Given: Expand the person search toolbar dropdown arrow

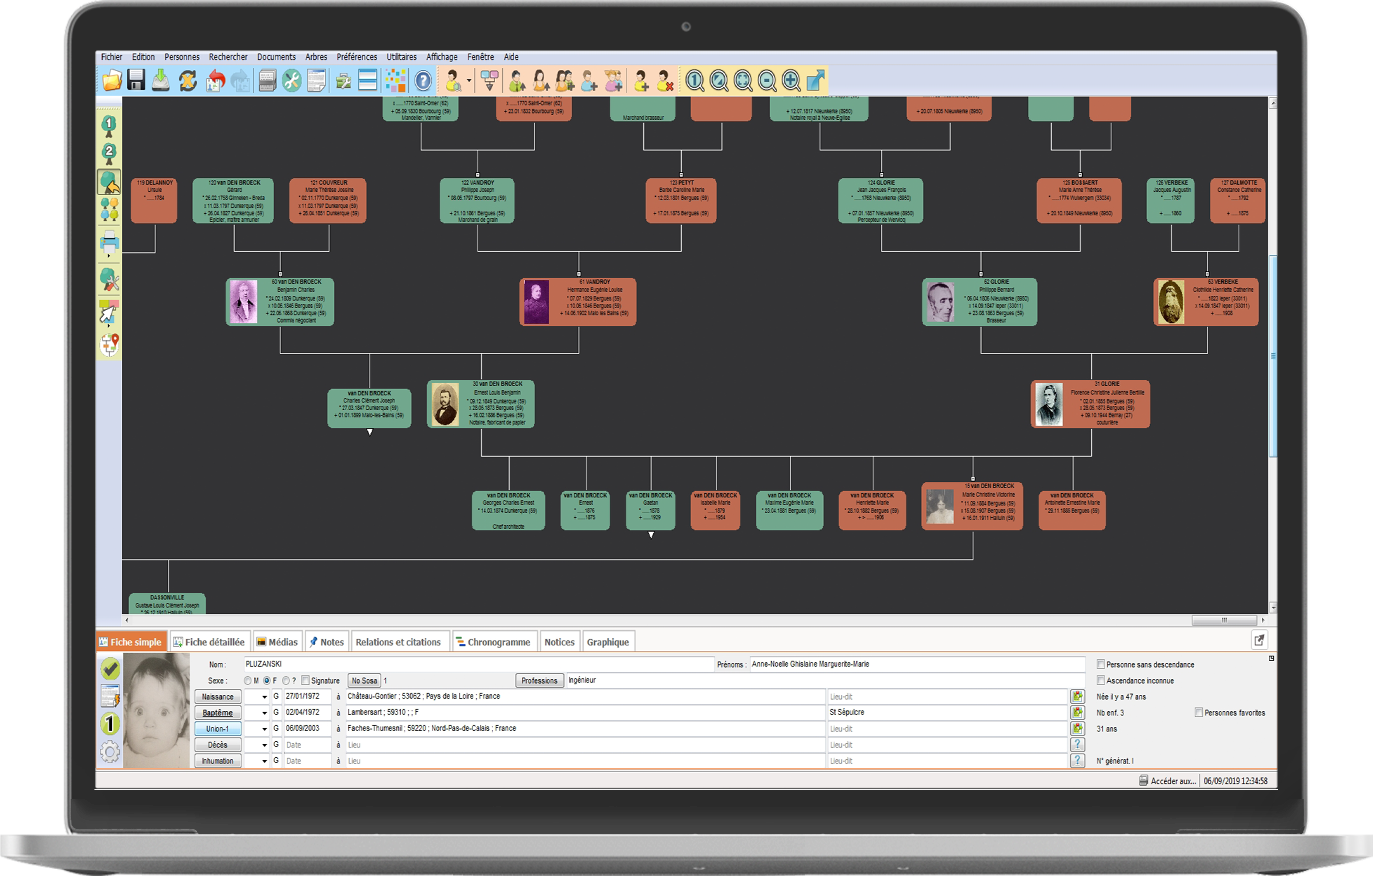Looking at the screenshot, I should click(x=468, y=82).
